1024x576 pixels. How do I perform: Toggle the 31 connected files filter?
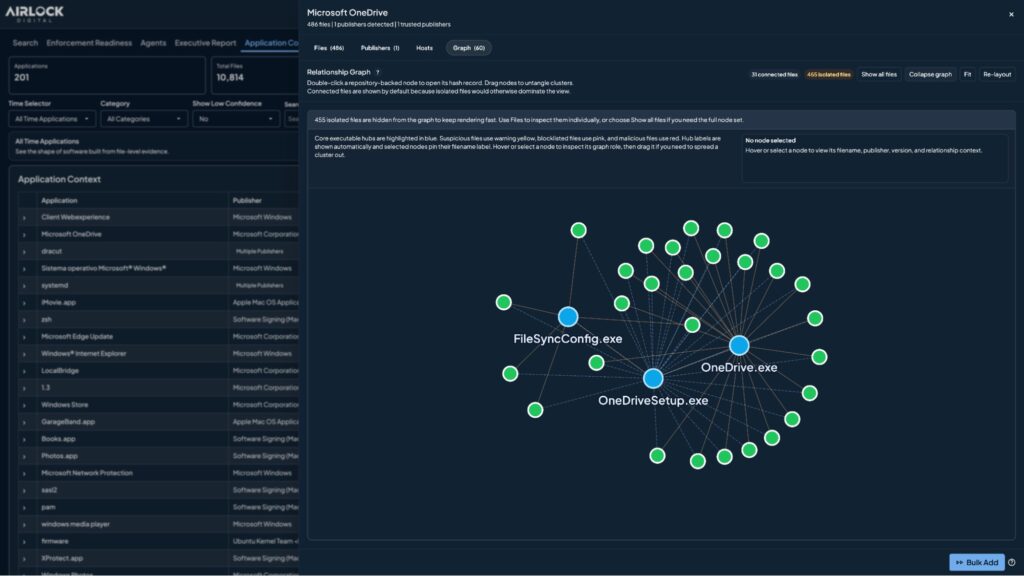[x=774, y=74]
